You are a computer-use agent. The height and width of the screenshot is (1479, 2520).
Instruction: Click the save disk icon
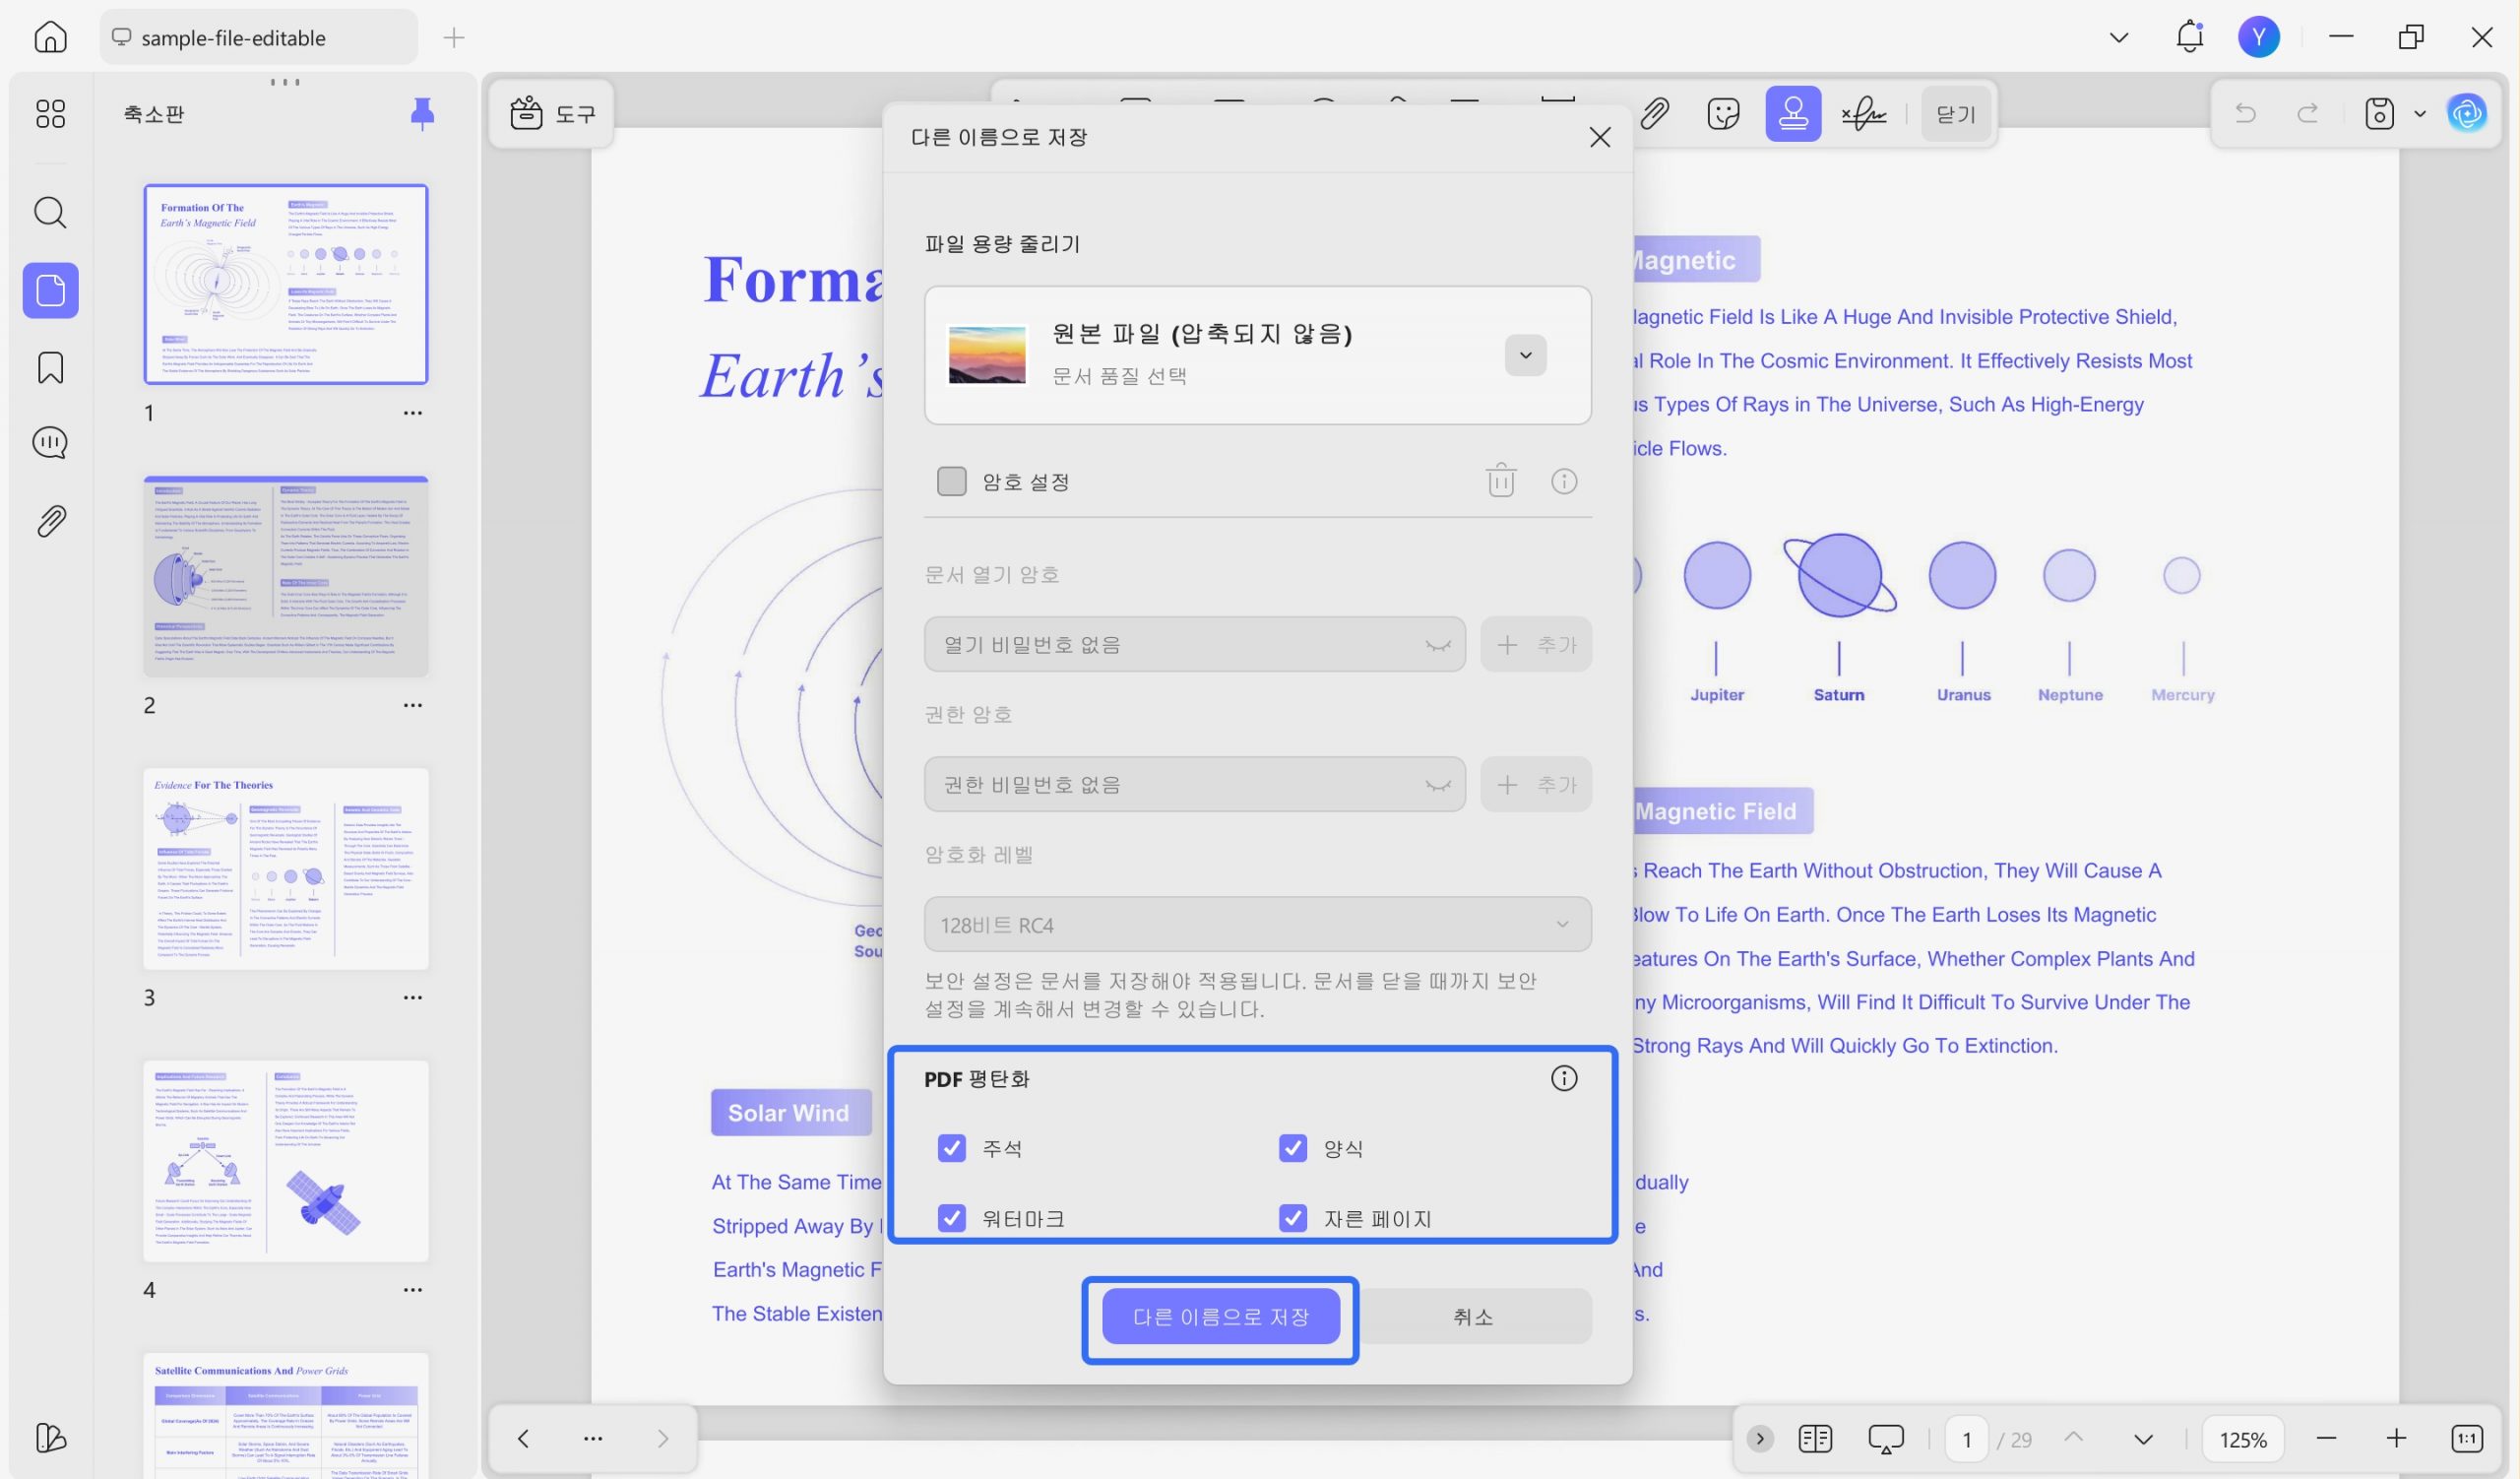[x=2379, y=113]
